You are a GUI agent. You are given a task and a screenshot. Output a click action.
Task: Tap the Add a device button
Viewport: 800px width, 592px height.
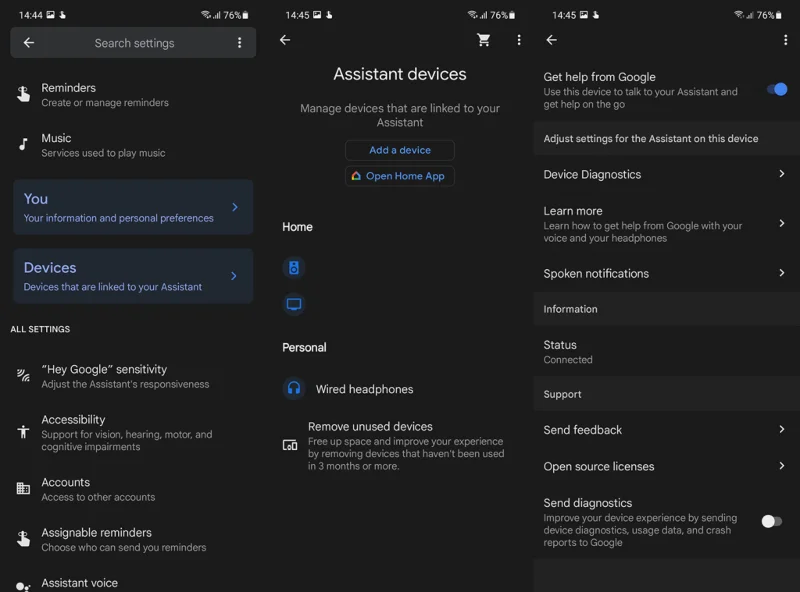click(x=399, y=150)
